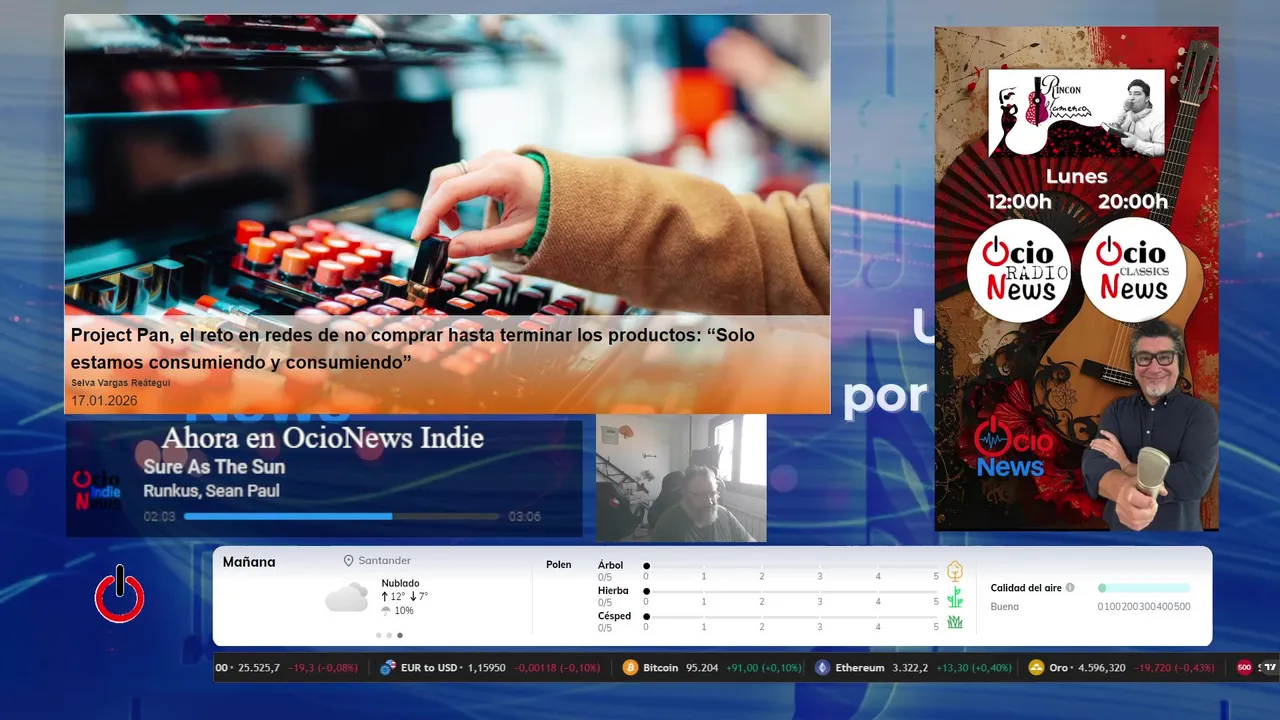1280x720 pixels.
Task: Click the Nublado weather condition text
Action: 400,583
